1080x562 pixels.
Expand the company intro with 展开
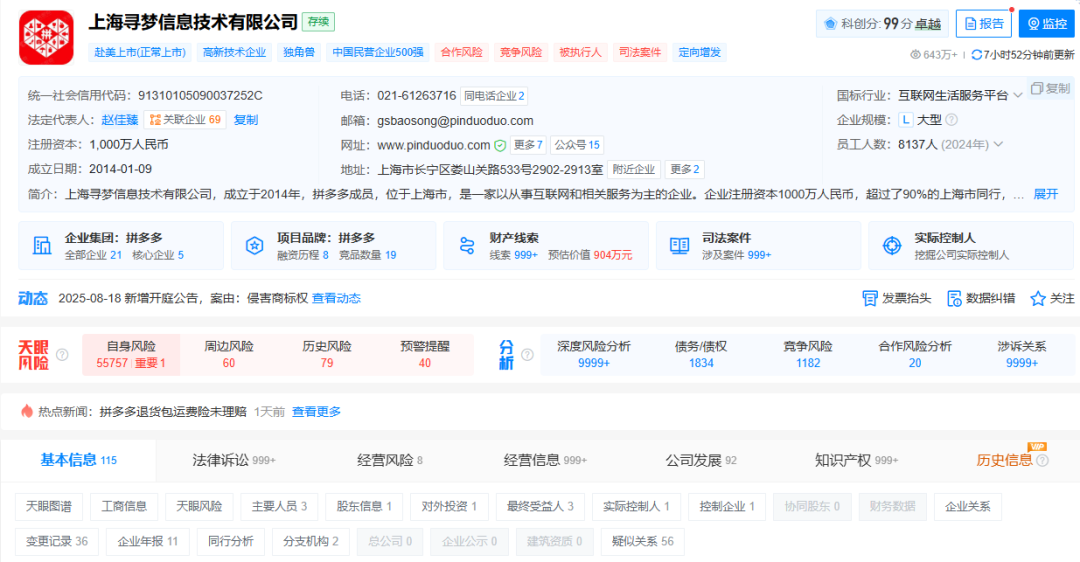coord(1046,194)
